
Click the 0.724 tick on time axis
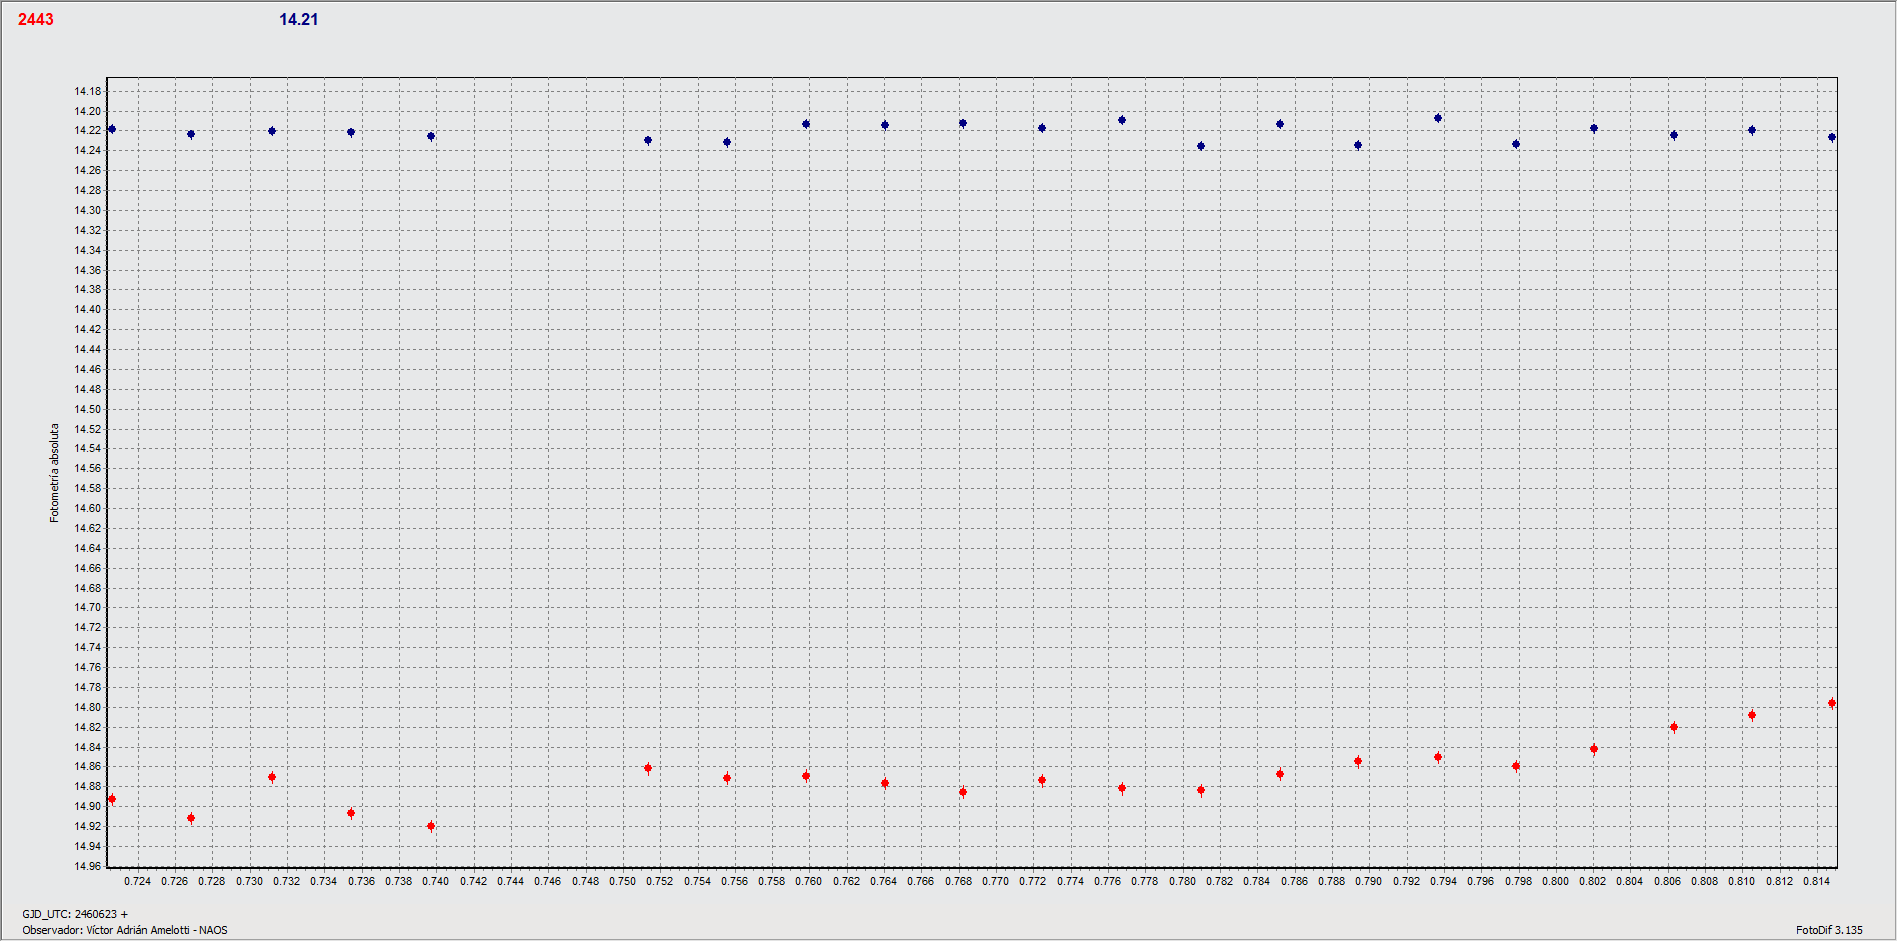[x=137, y=881]
